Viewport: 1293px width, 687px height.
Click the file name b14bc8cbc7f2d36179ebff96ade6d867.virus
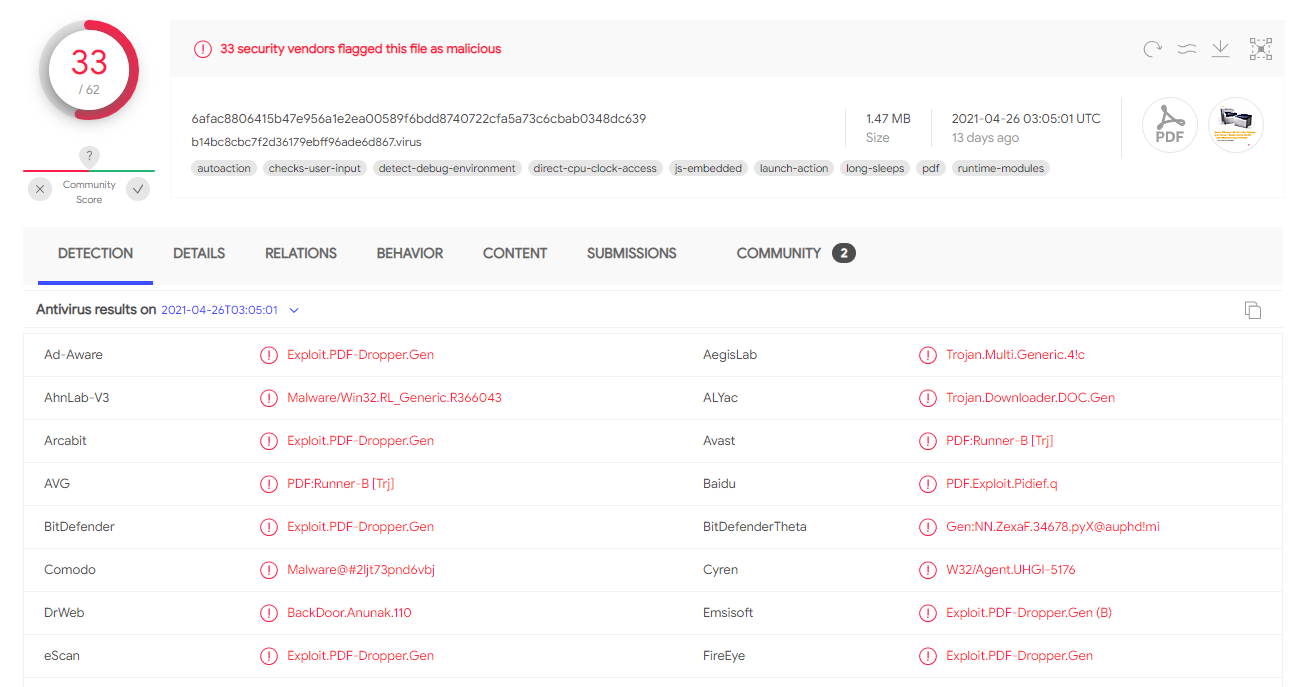coord(307,142)
